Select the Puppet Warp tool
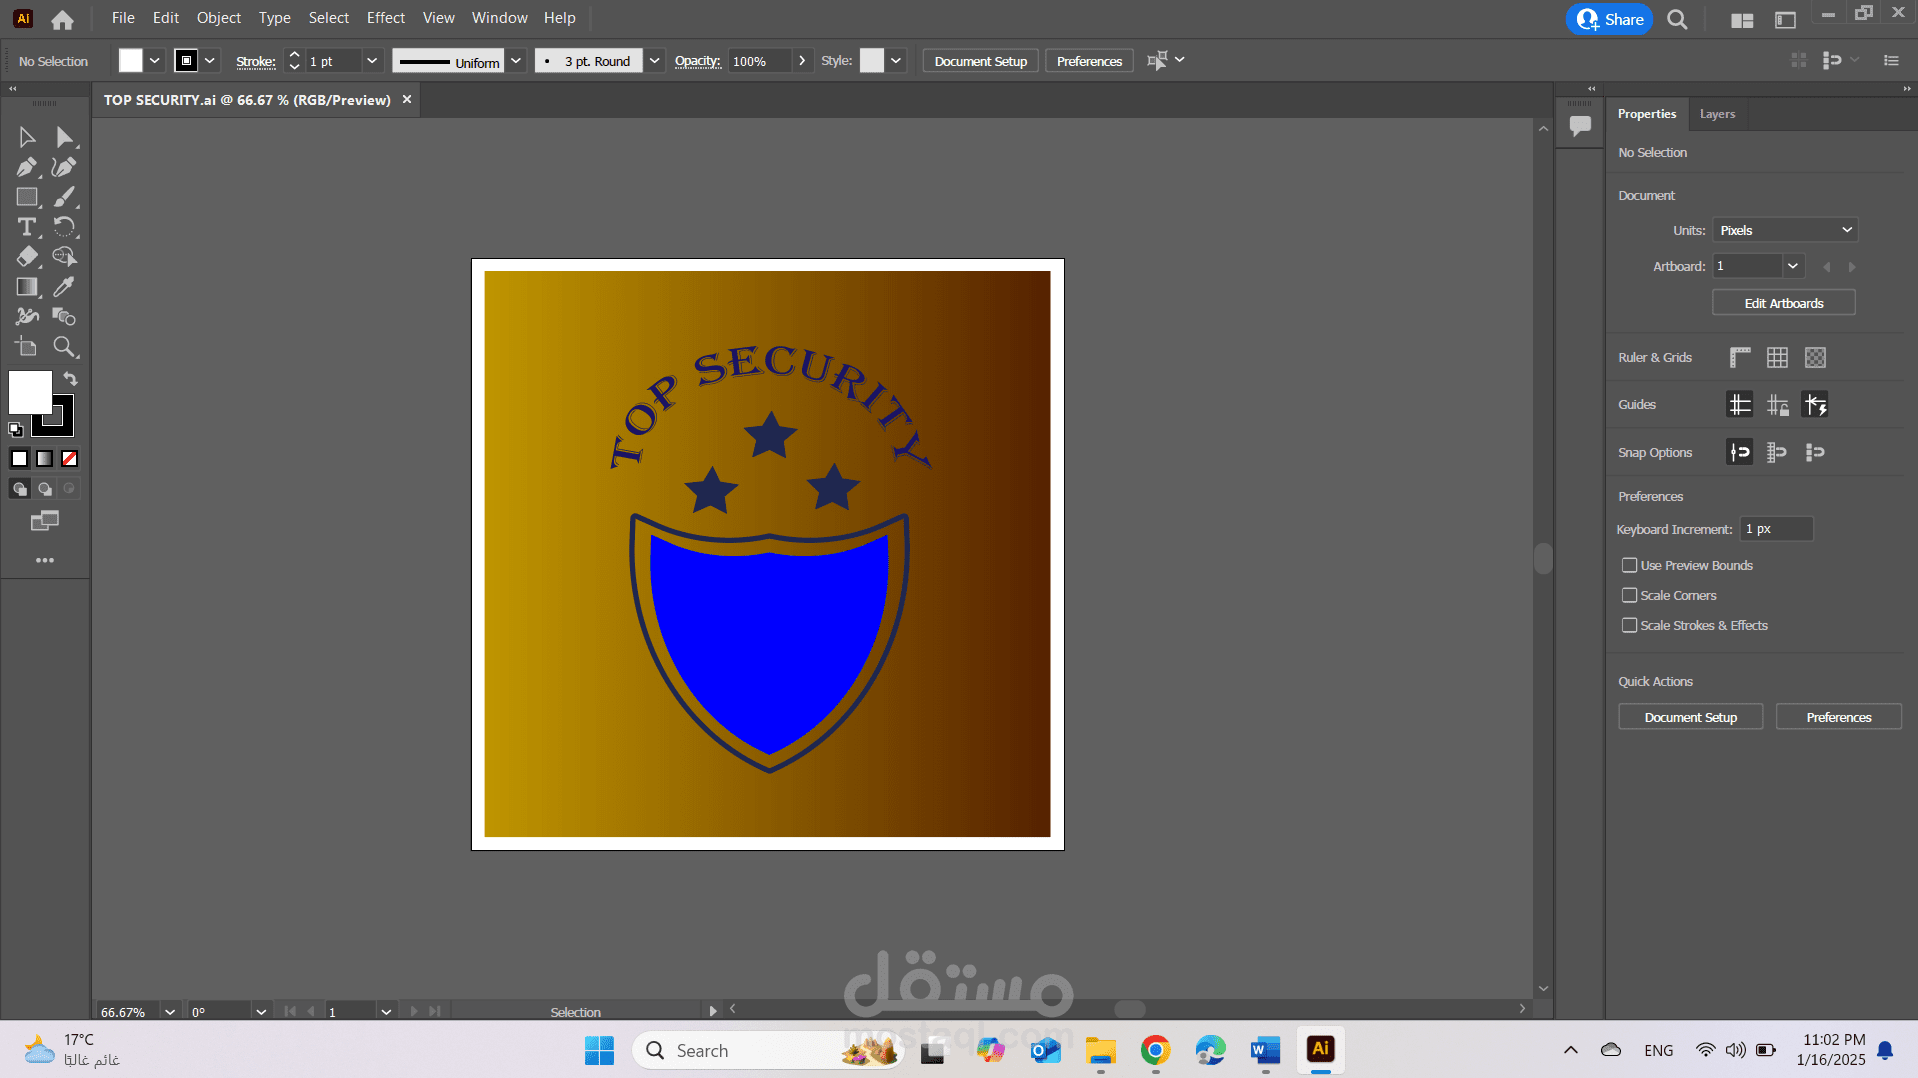 click(x=27, y=317)
